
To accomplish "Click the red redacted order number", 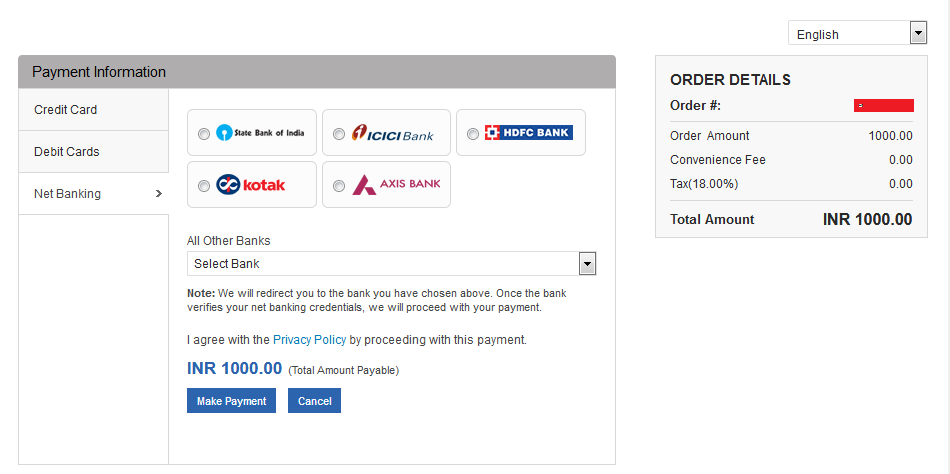I will tap(883, 105).
